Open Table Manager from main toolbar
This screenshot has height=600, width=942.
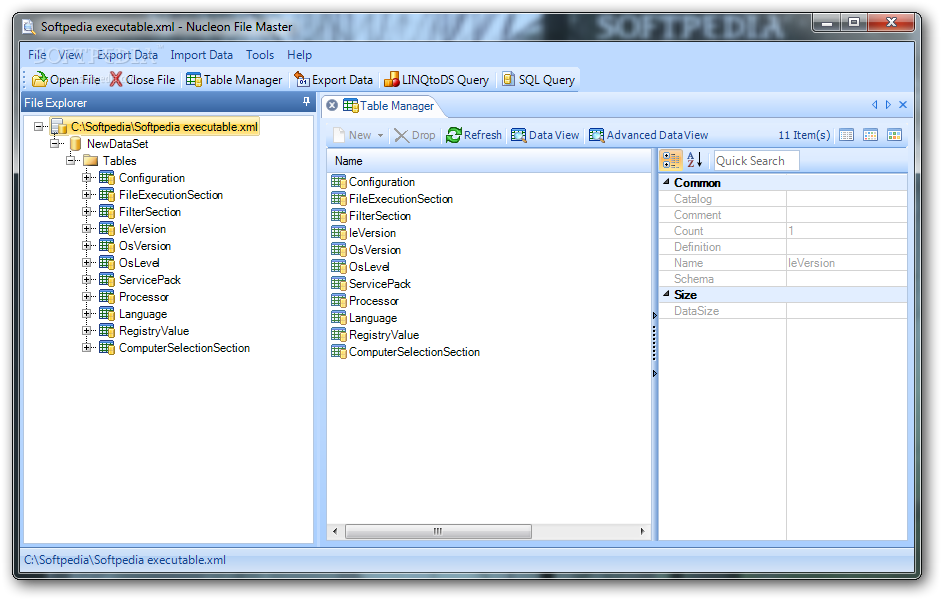[x=234, y=79]
